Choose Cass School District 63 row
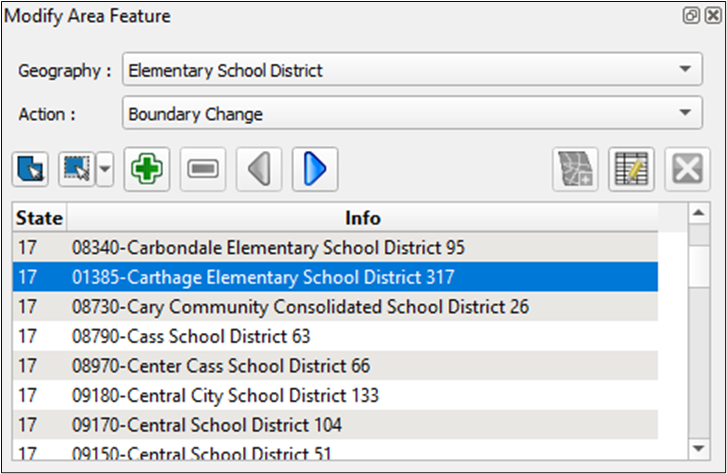Screen dimensions: 727x474 pos(191,336)
